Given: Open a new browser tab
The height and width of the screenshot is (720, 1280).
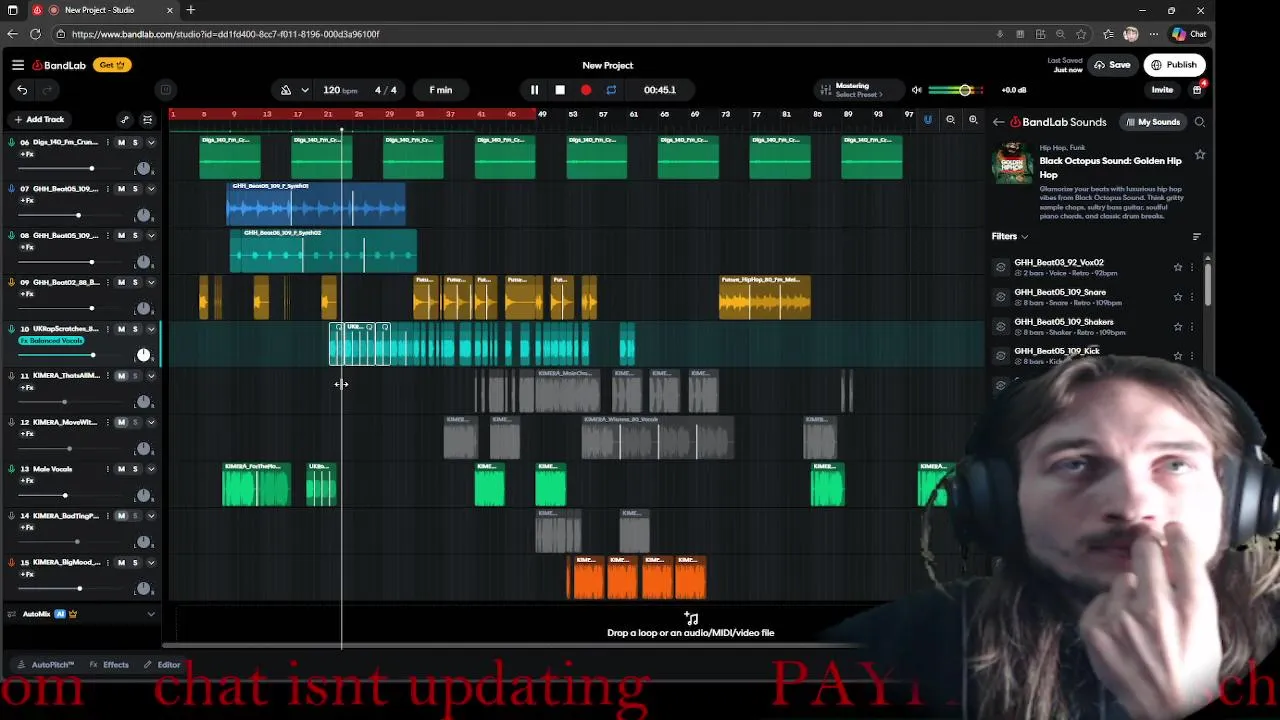Looking at the screenshot, I should [x=190, y=10].
